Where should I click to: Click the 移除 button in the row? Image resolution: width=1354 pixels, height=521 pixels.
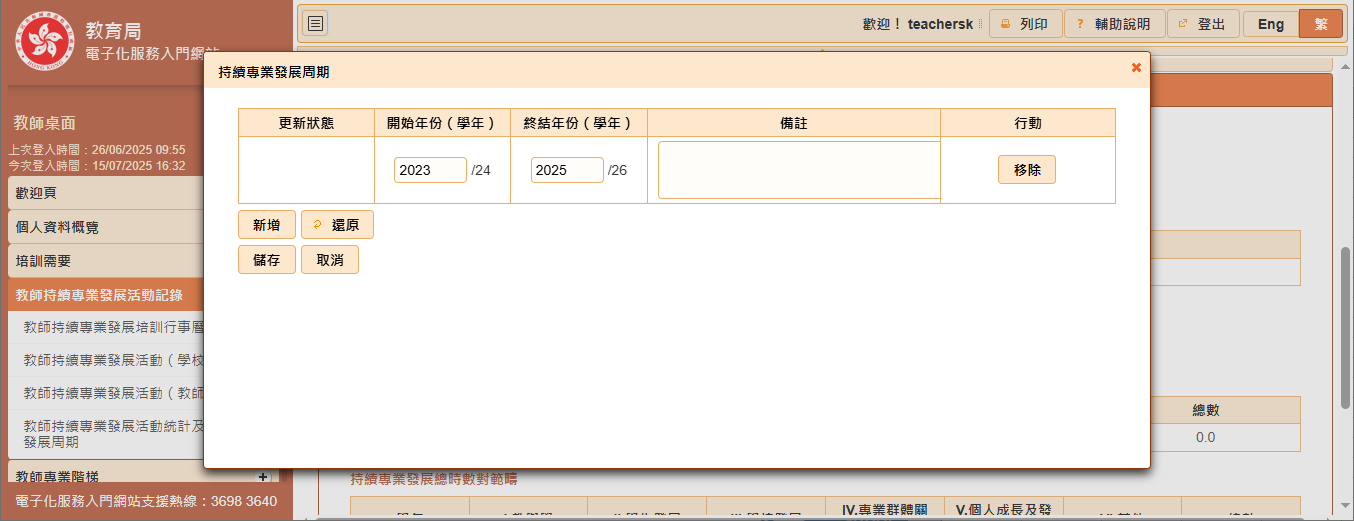[x=1027, y=170]
